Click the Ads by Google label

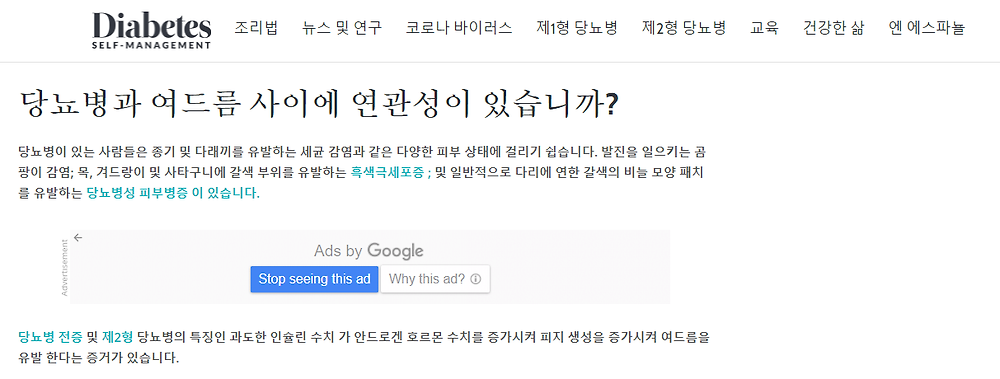pyautogui.click(x=369, y=251)
